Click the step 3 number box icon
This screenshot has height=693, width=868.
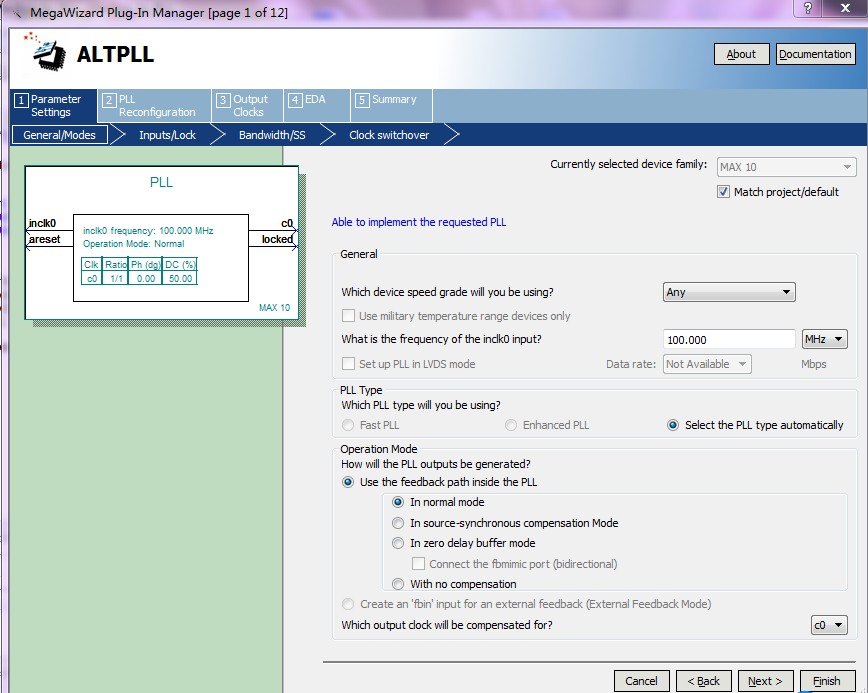[x=223, y=100]
